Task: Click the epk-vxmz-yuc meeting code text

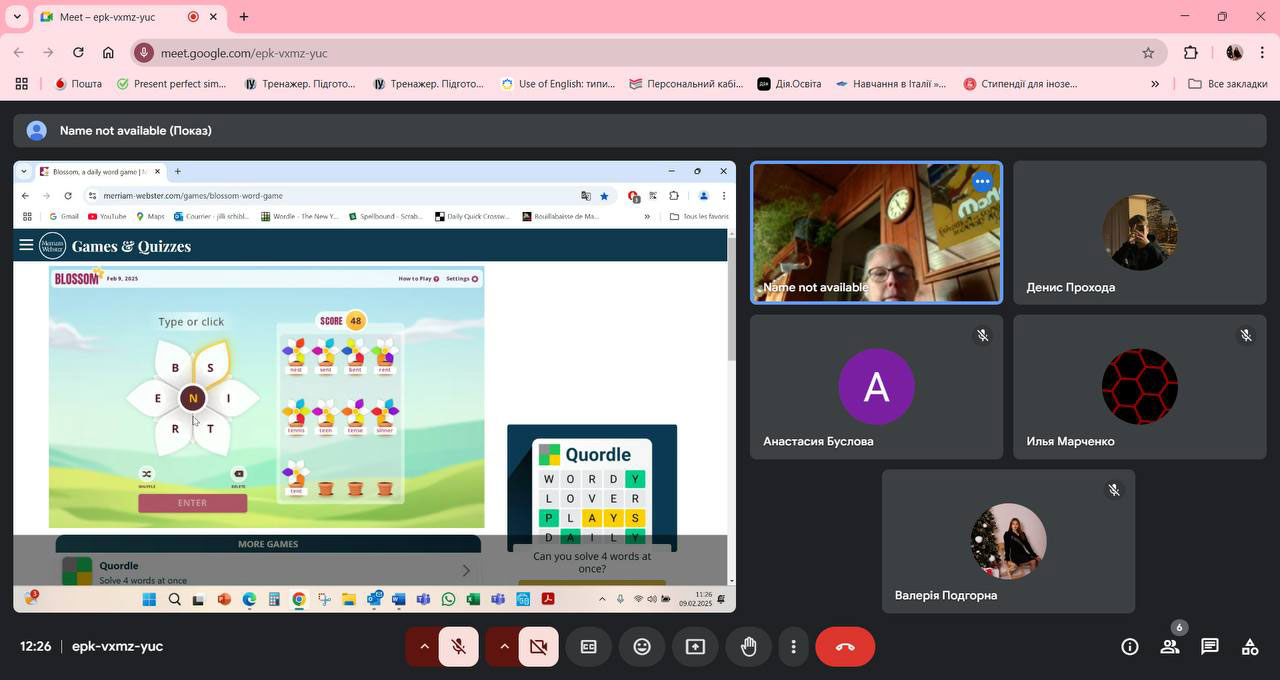Action: (117, 647)
